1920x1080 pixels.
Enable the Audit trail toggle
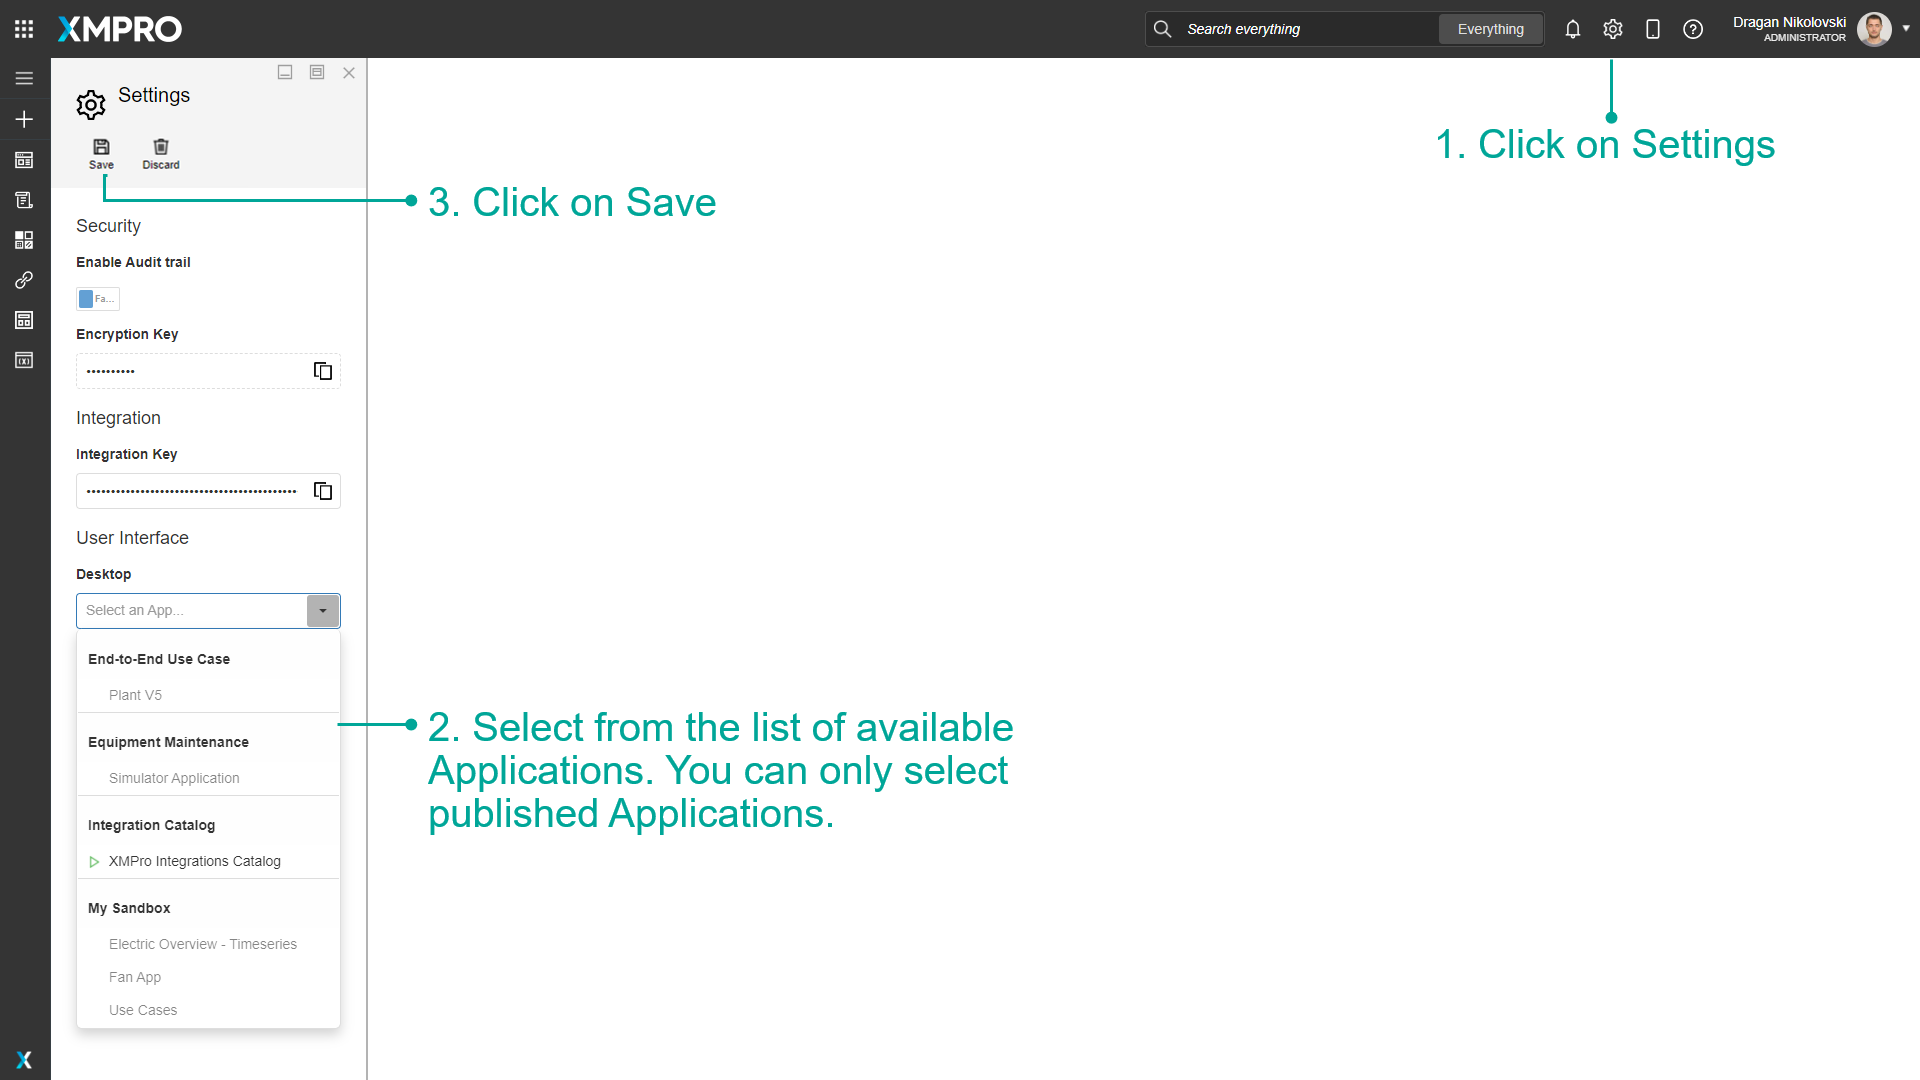97,298
